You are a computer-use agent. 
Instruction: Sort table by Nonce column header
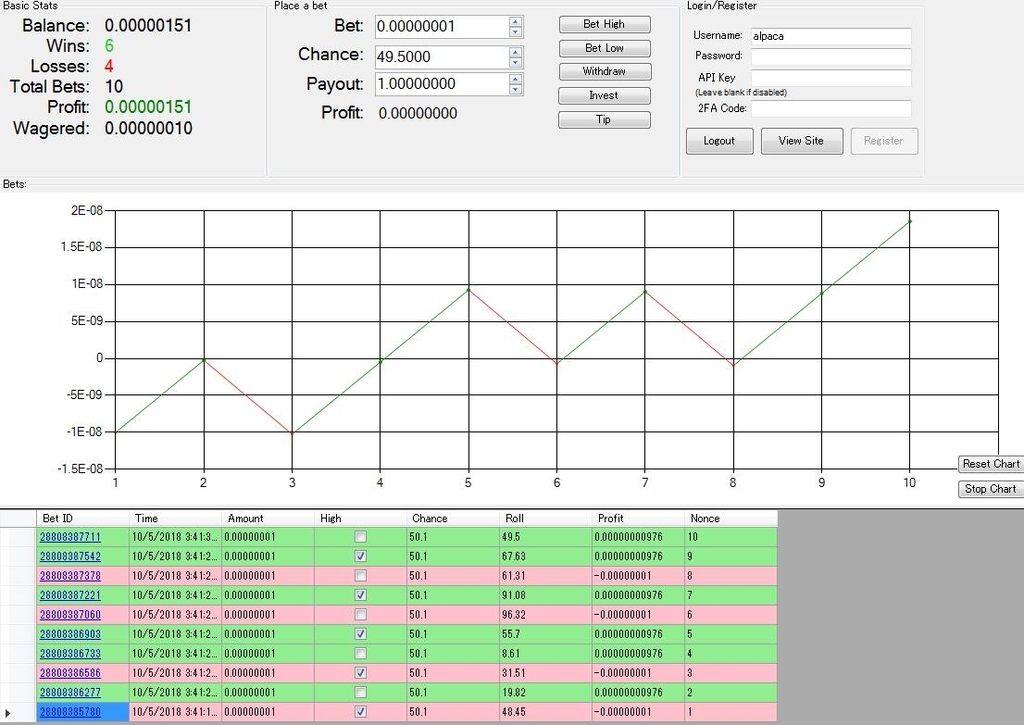731,519
